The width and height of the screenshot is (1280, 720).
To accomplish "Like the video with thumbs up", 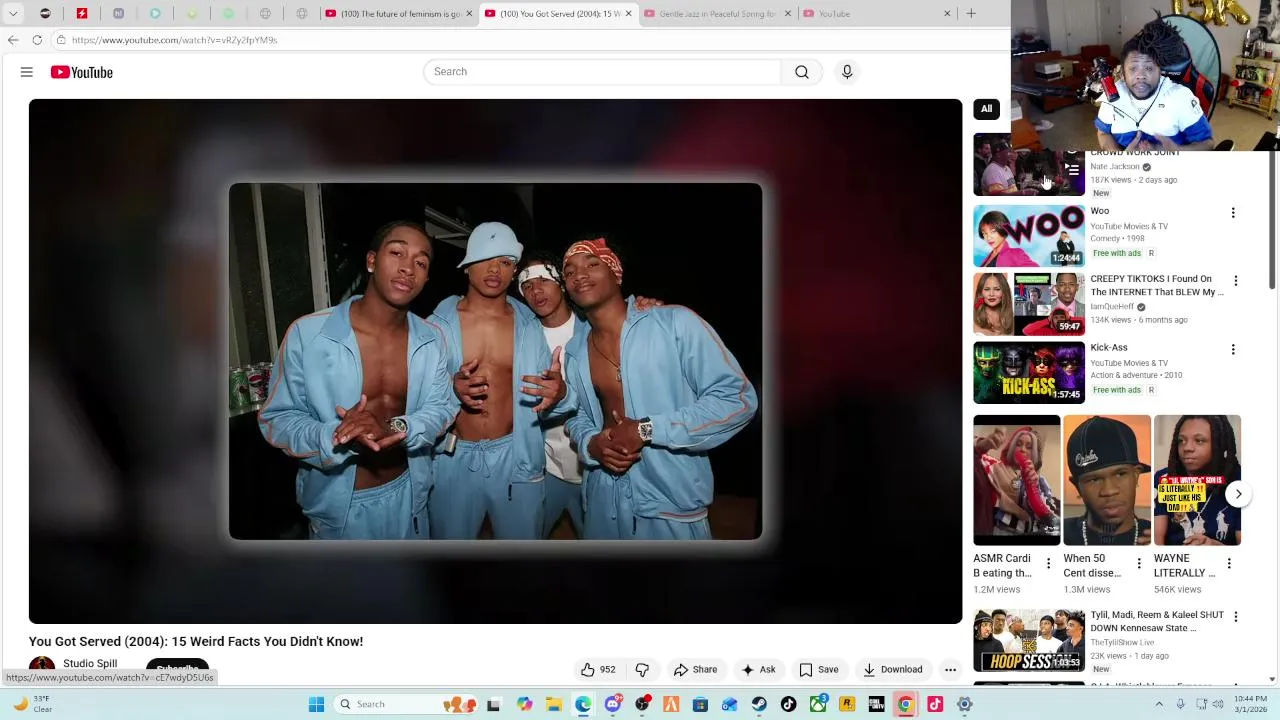I will 599,670.
